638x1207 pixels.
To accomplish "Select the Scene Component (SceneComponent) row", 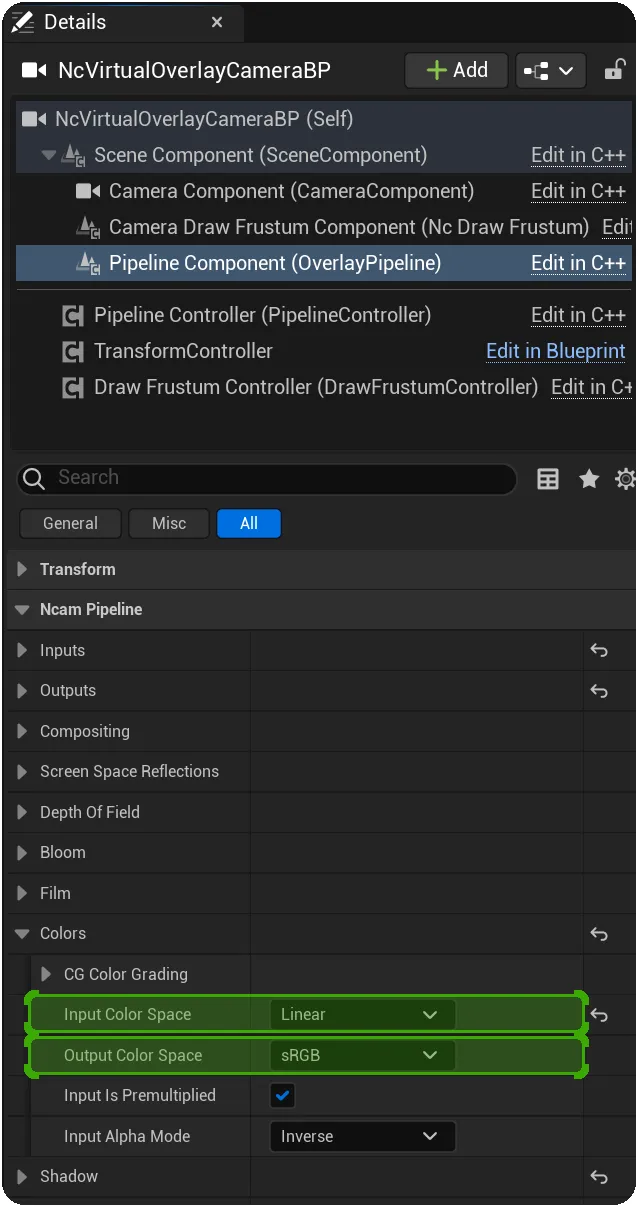I will 322,155.
